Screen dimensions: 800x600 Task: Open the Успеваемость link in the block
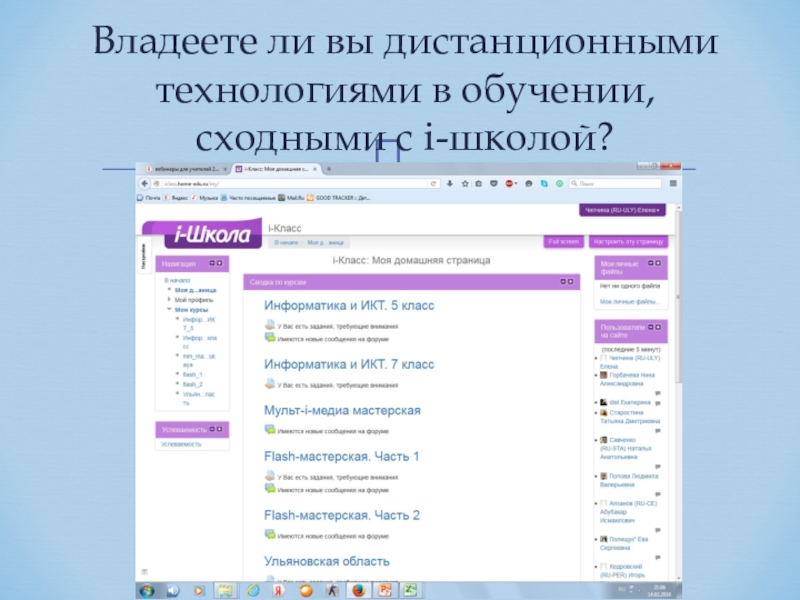pyautogui.click(x=181, y=444)
